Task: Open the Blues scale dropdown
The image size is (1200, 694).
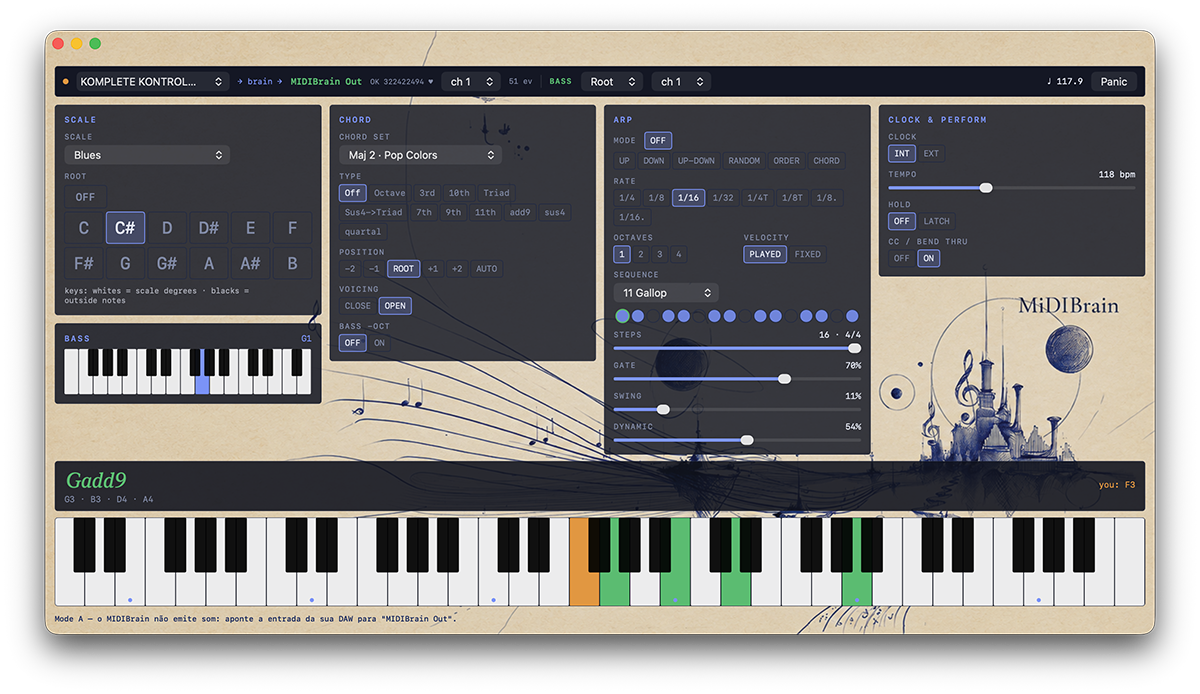Action: (x=147, y=155)
